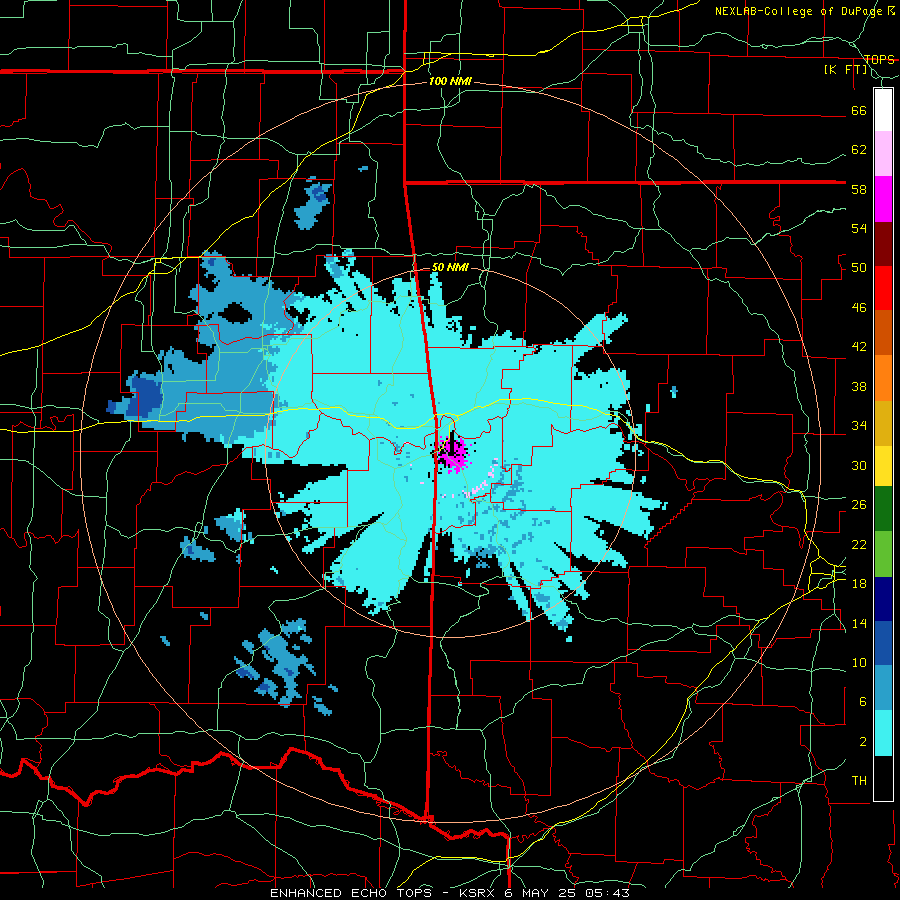This screenshot has height=900, width=900.
Task: Click the white 66 kft legend swatch
Action: [883, 110]
